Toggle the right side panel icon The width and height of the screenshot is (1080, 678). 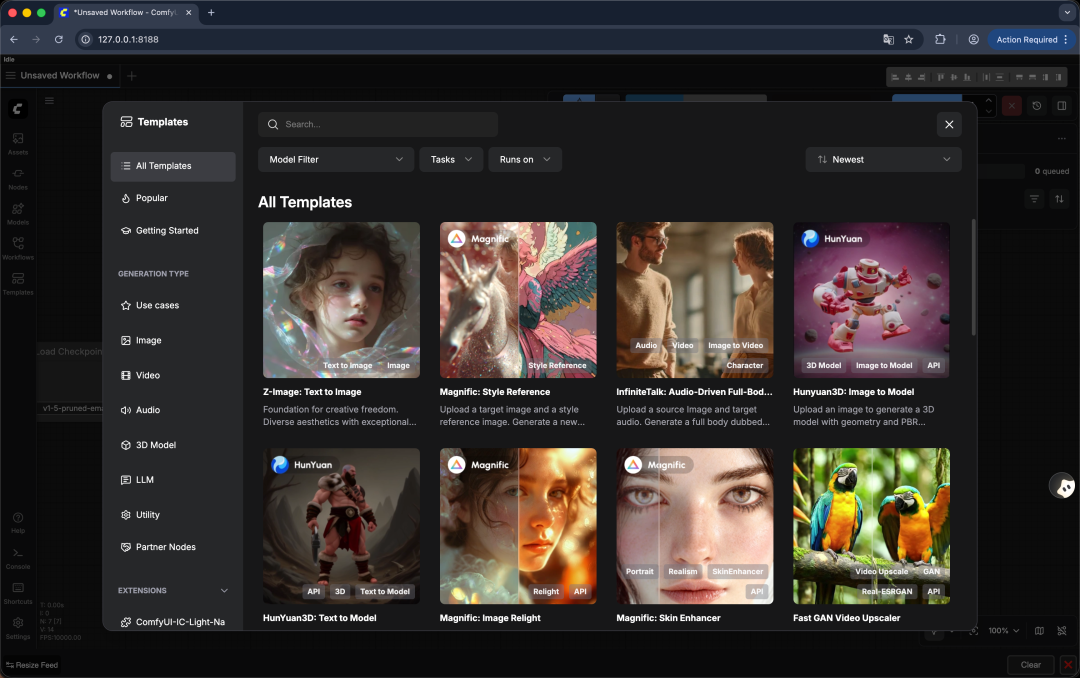(x=1061, y=106)
